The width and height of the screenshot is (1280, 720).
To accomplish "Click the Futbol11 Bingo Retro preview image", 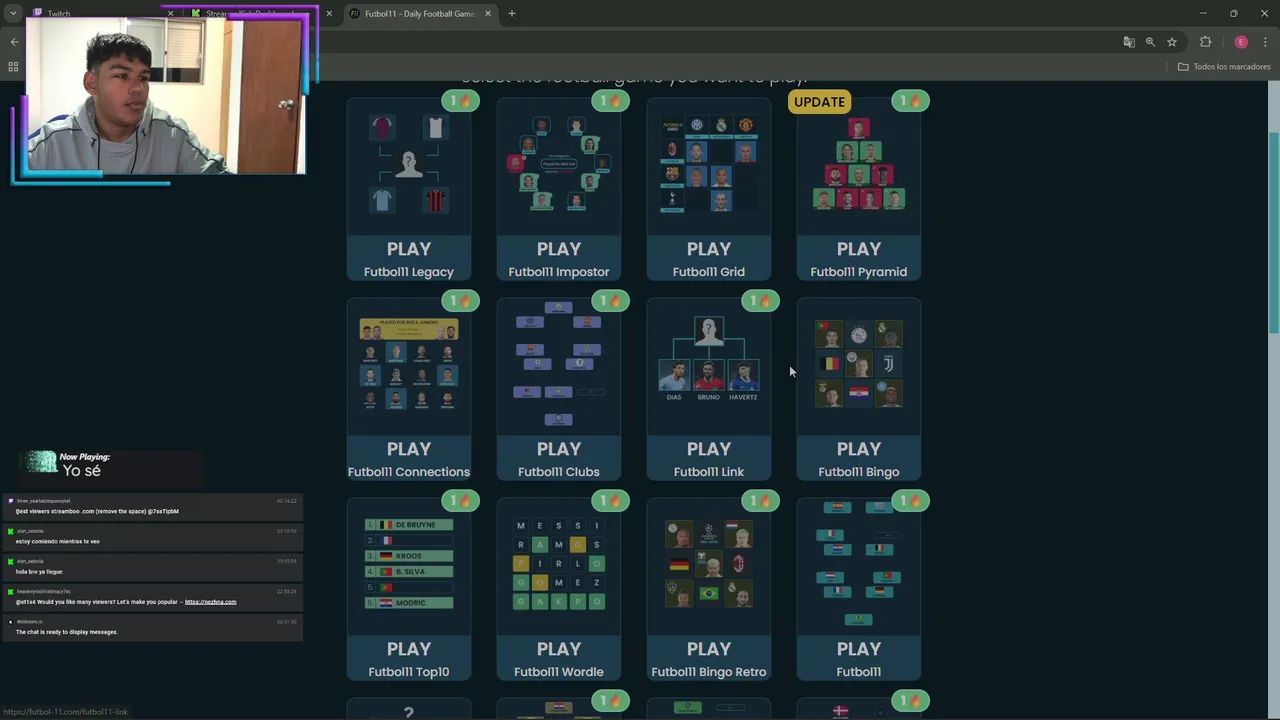I will tap(709, 564).
